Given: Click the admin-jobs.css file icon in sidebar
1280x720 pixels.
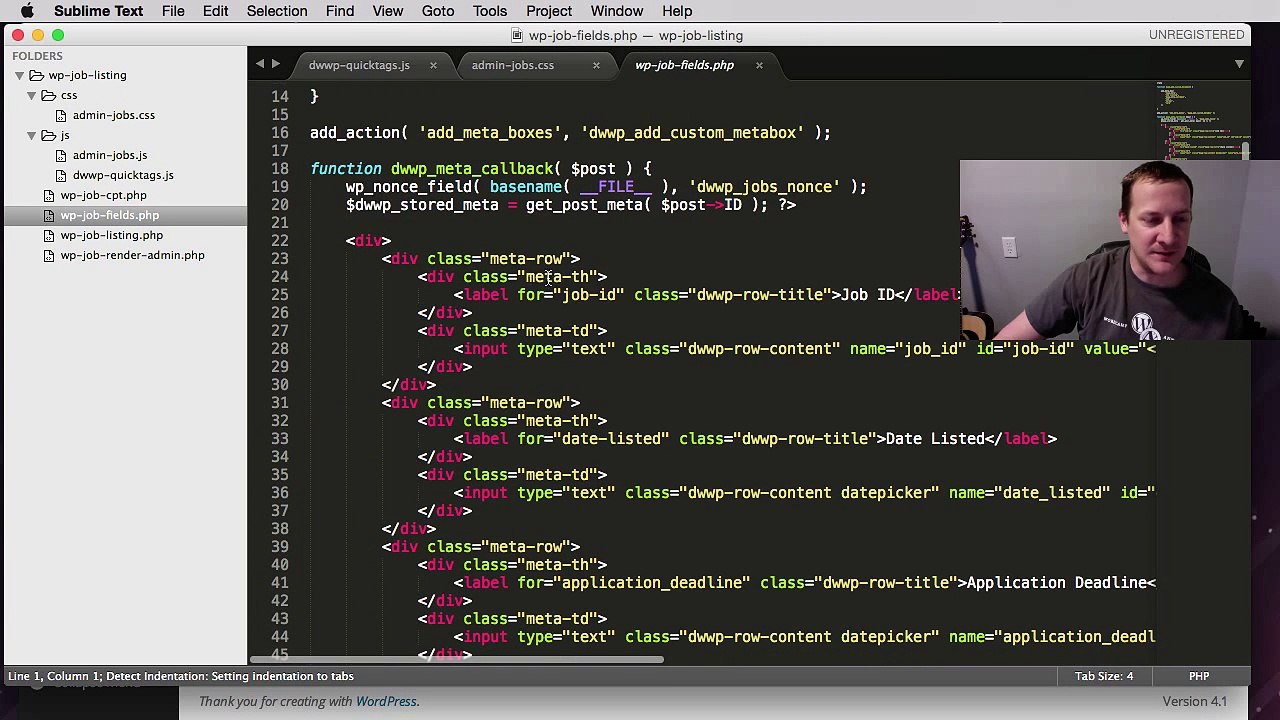Looking at the screenshot, I should coord(61,115).
